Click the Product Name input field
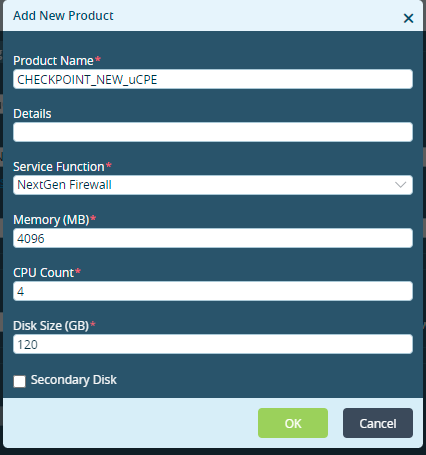This screenshot has height=455, width=426. tap(213, 79)
